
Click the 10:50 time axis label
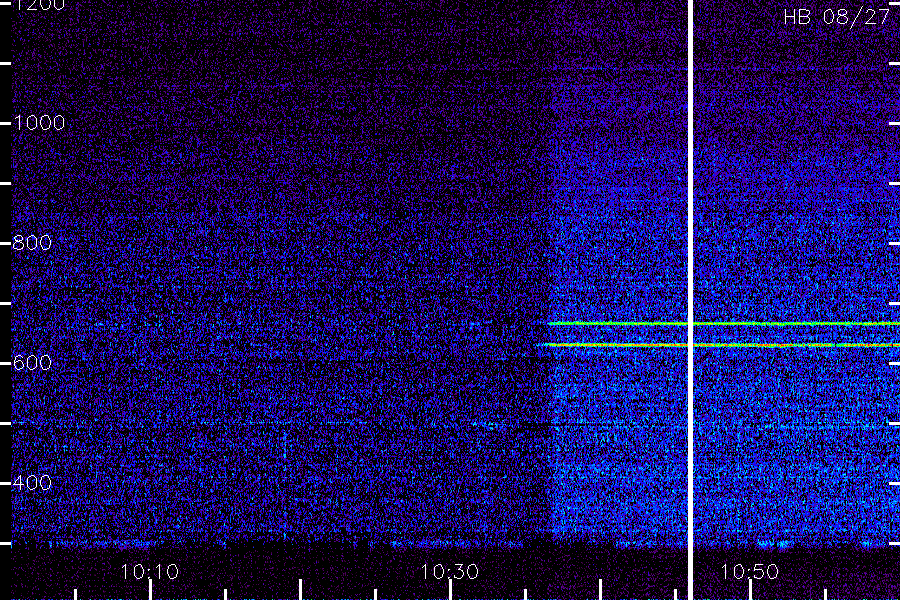[x=749, y=572]
